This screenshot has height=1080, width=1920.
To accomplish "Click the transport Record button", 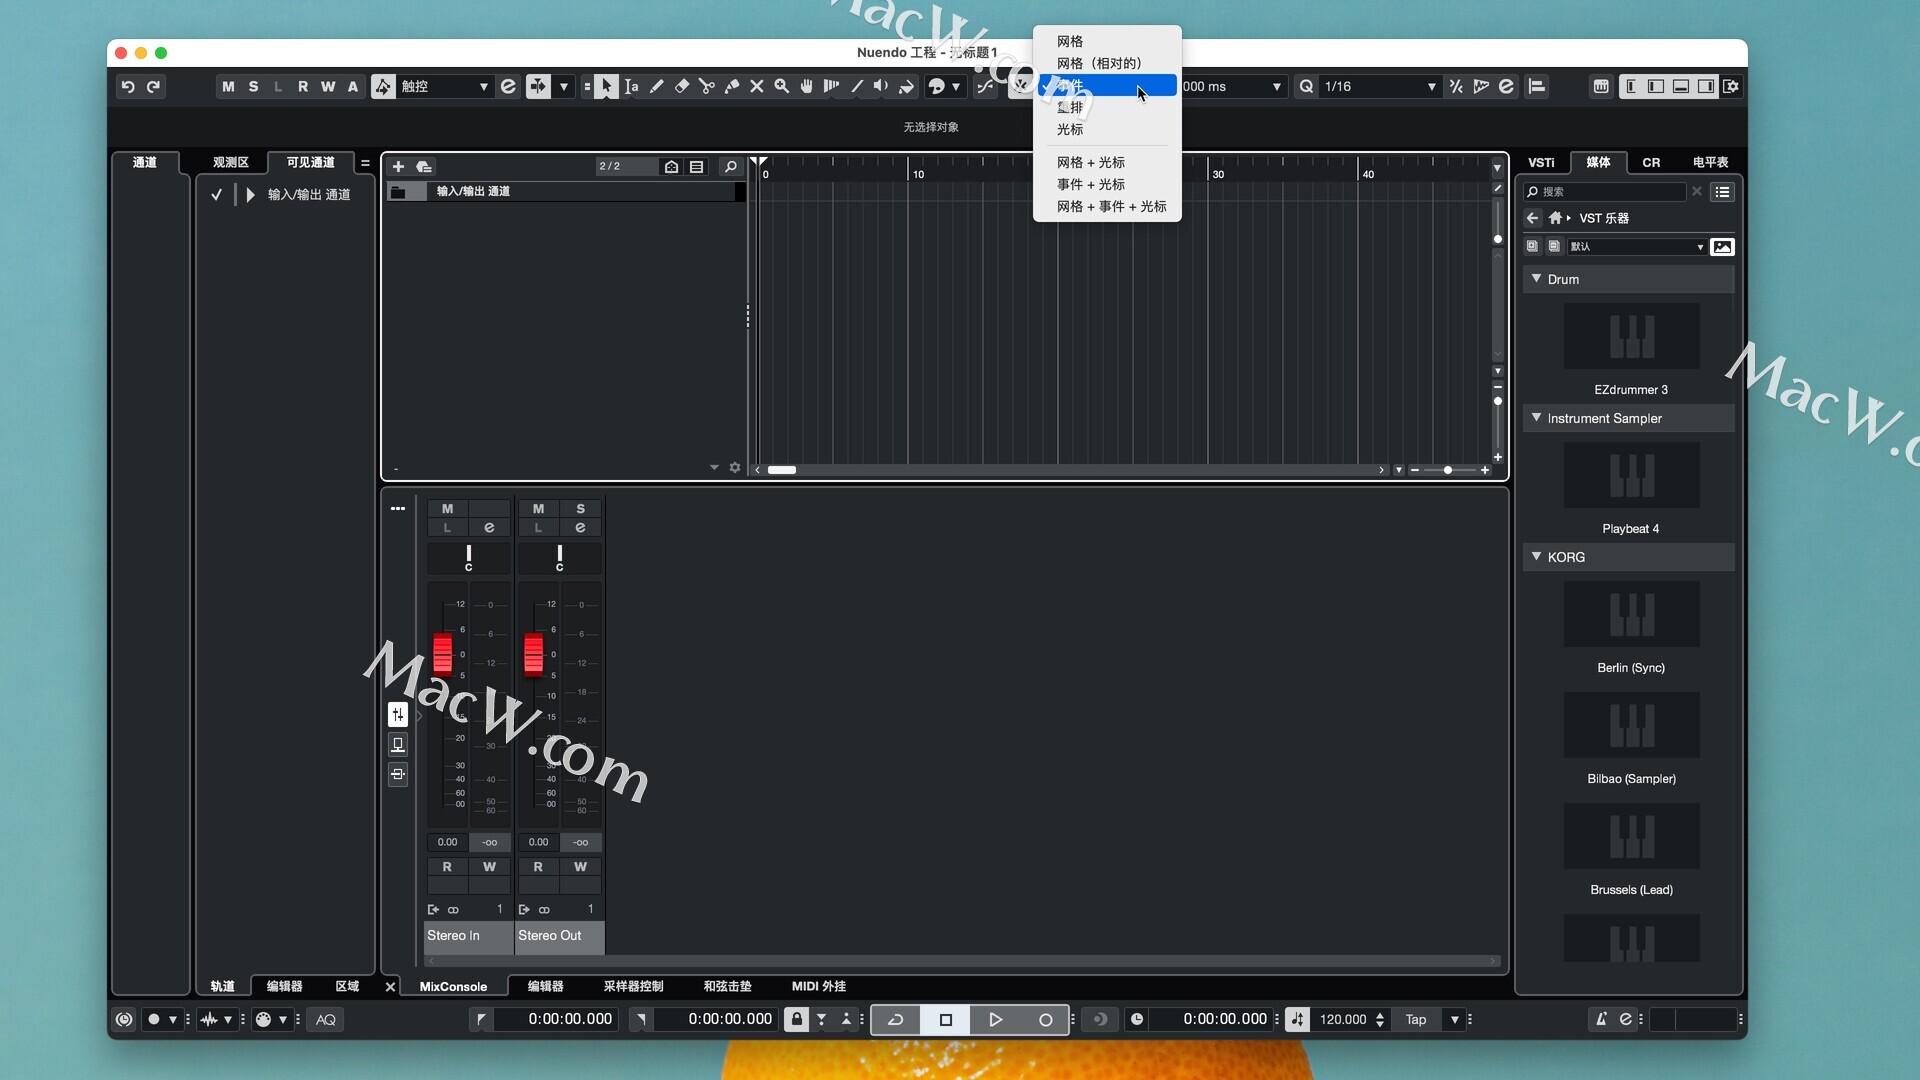I will tap(1045, 1020).
